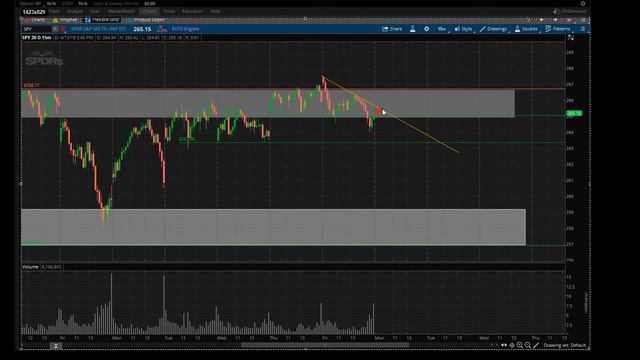Switch to the Charts main tab

(x=149, y=11)
